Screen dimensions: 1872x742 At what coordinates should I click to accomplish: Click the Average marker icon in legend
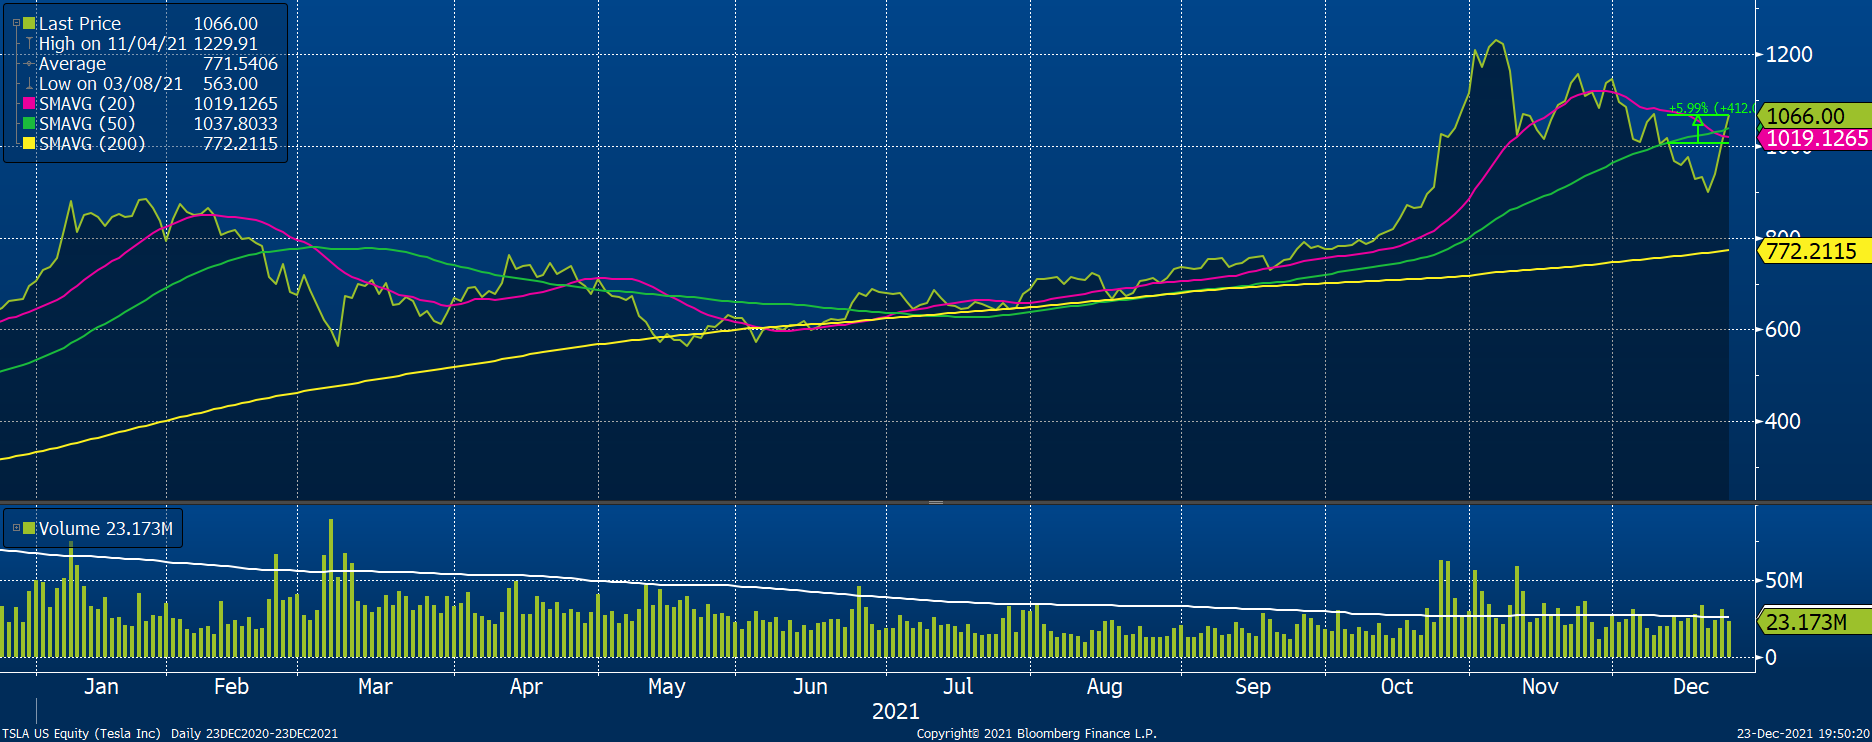coord(30,63)
